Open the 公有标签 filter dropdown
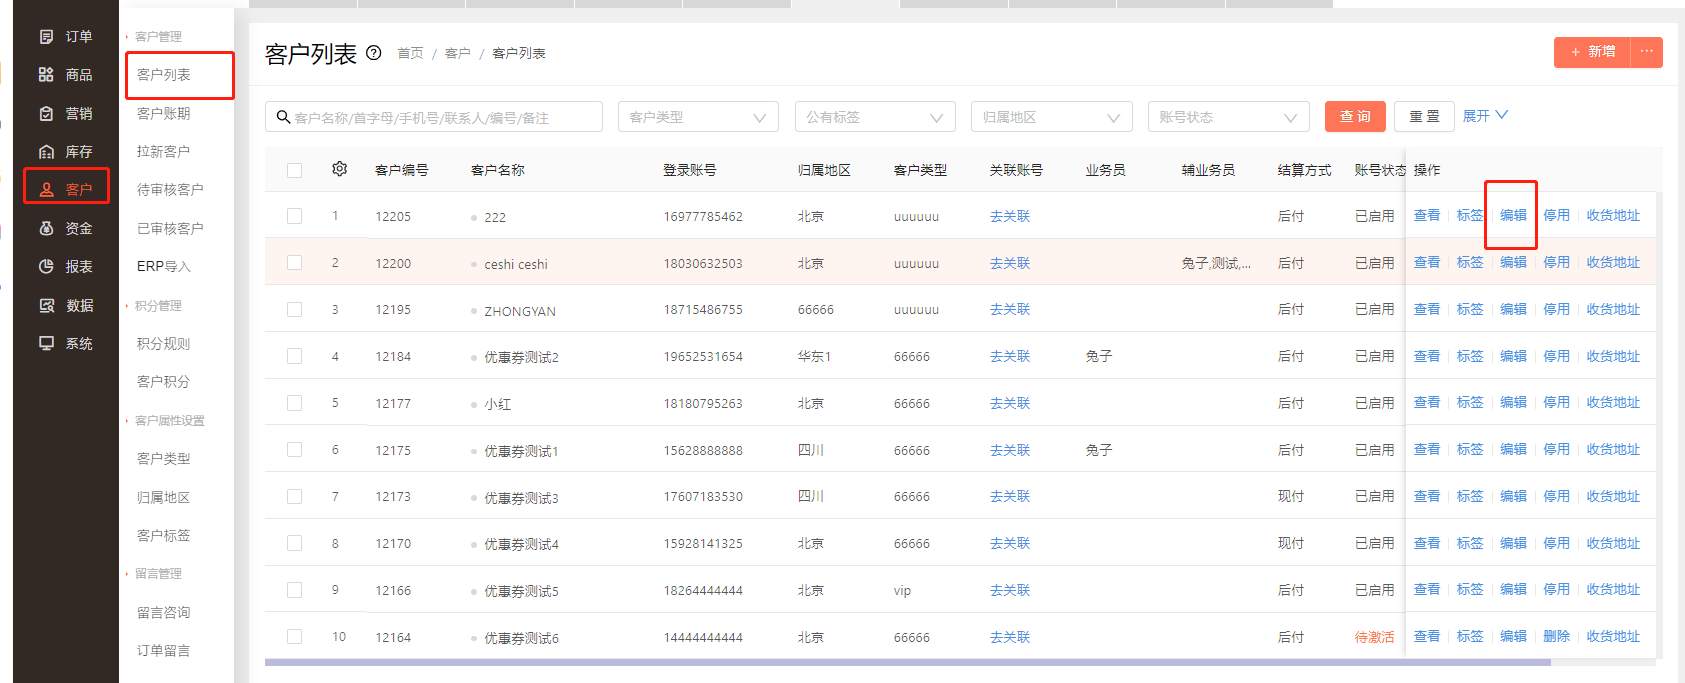This screenshot has height=683, width=1685. tap(875, 117)
